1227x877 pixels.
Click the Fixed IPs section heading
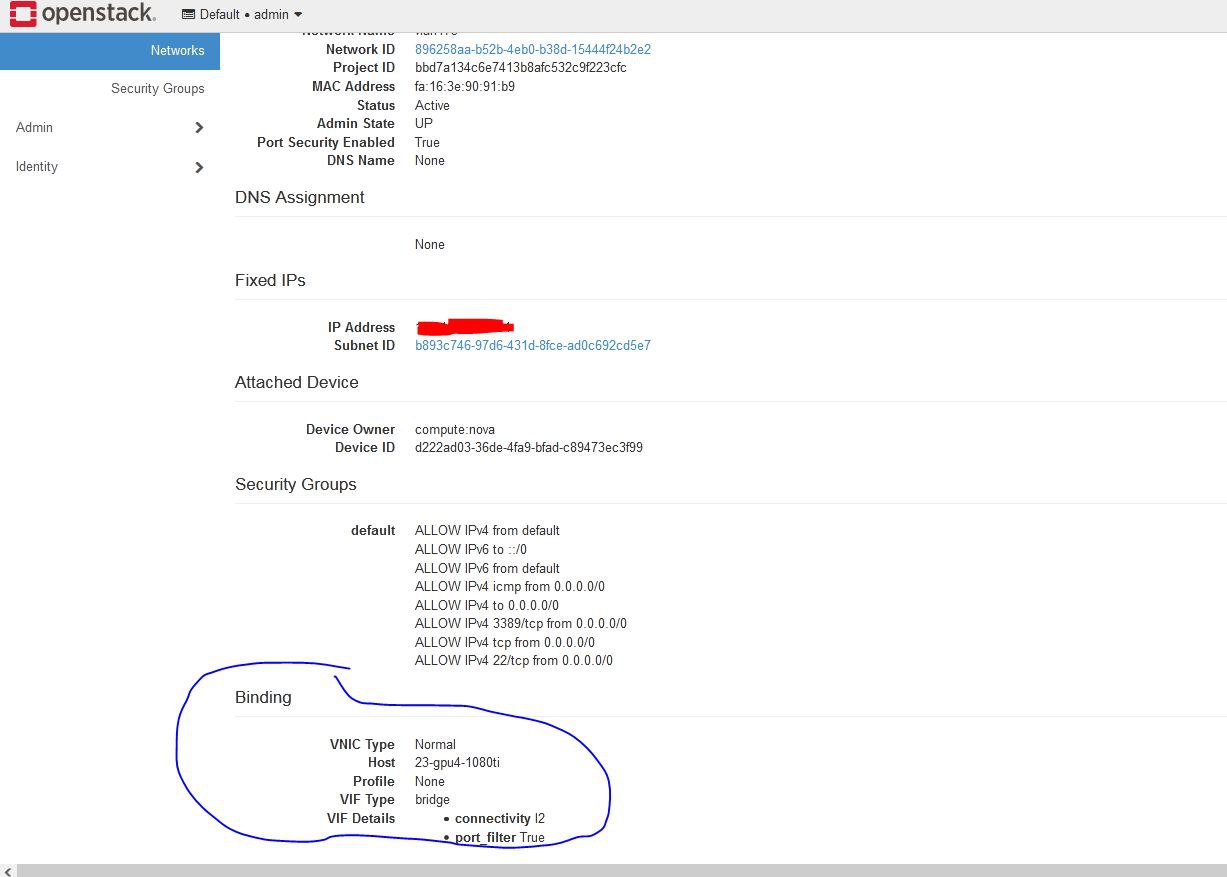[270, 280]
